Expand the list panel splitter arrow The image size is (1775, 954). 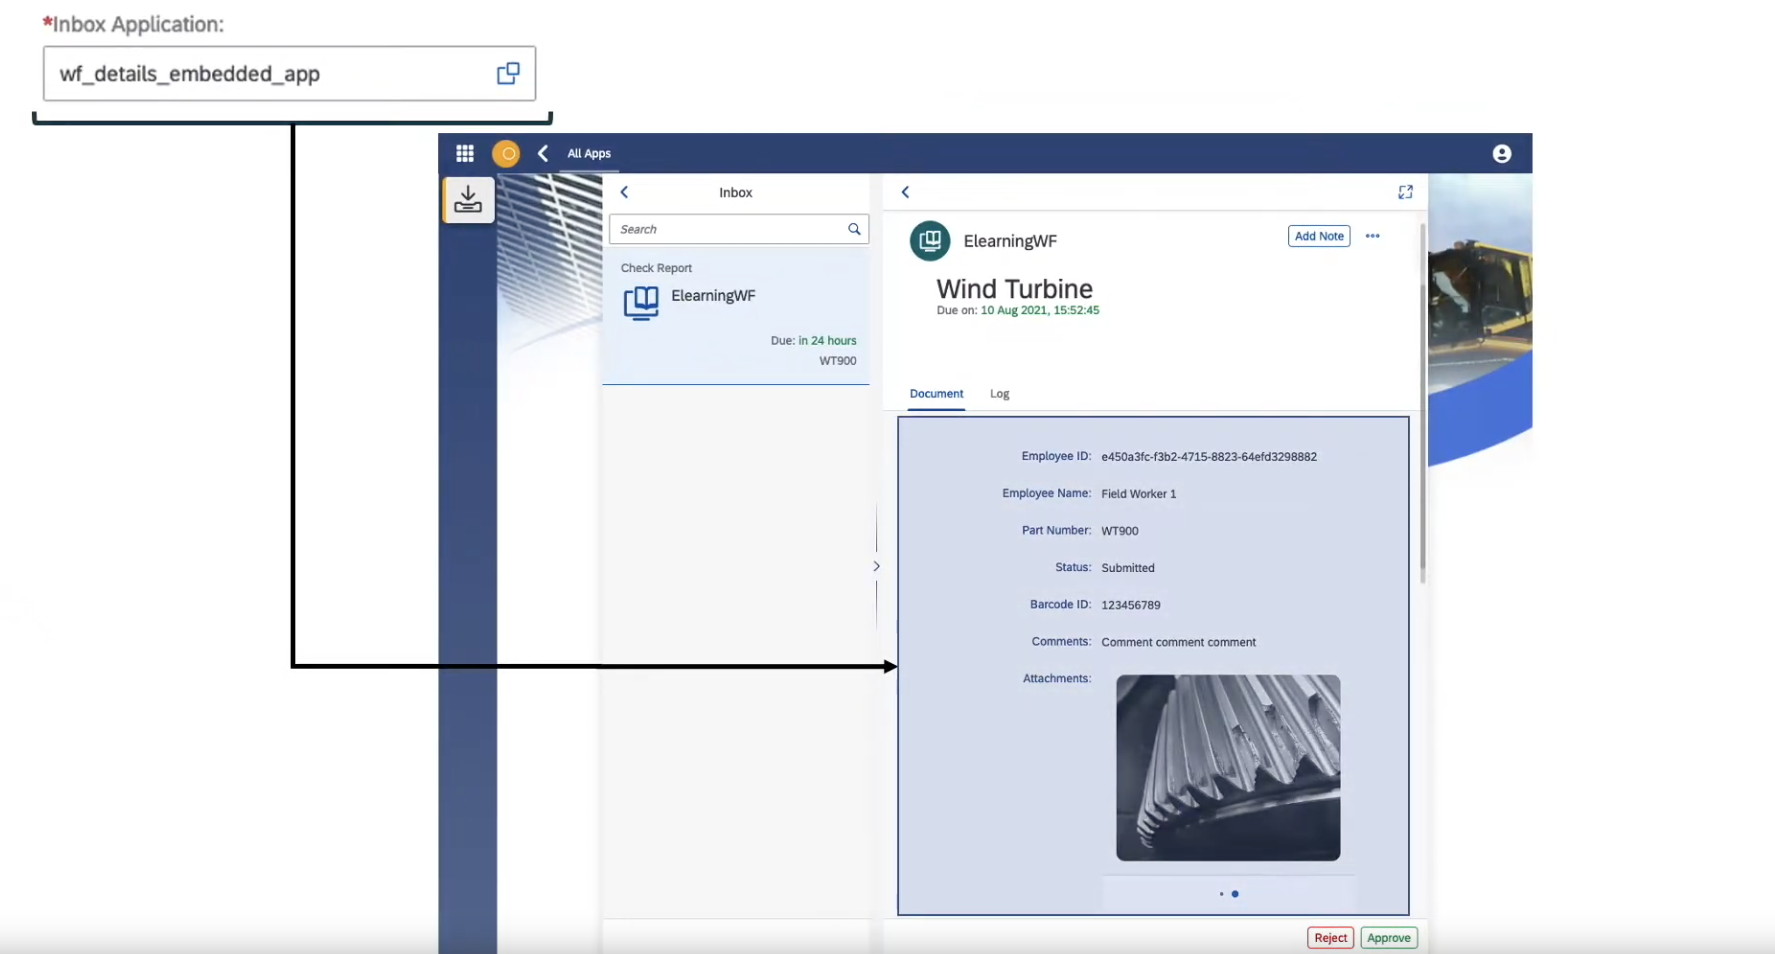point(876,566)
